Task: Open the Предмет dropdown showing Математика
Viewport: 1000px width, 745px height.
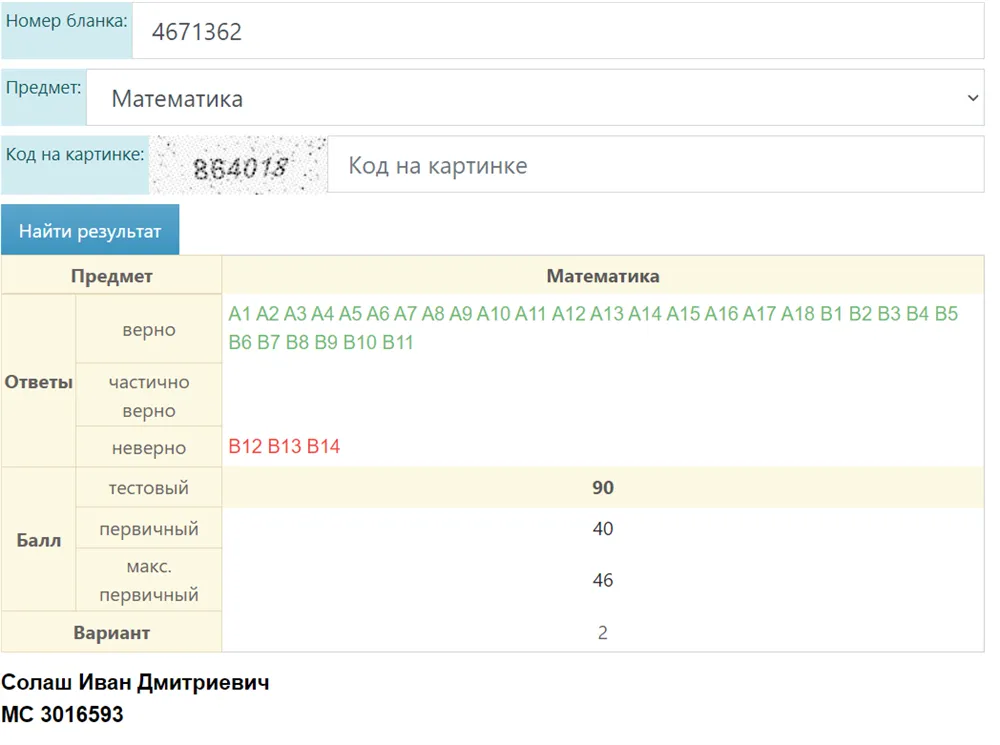Action: 535,98
